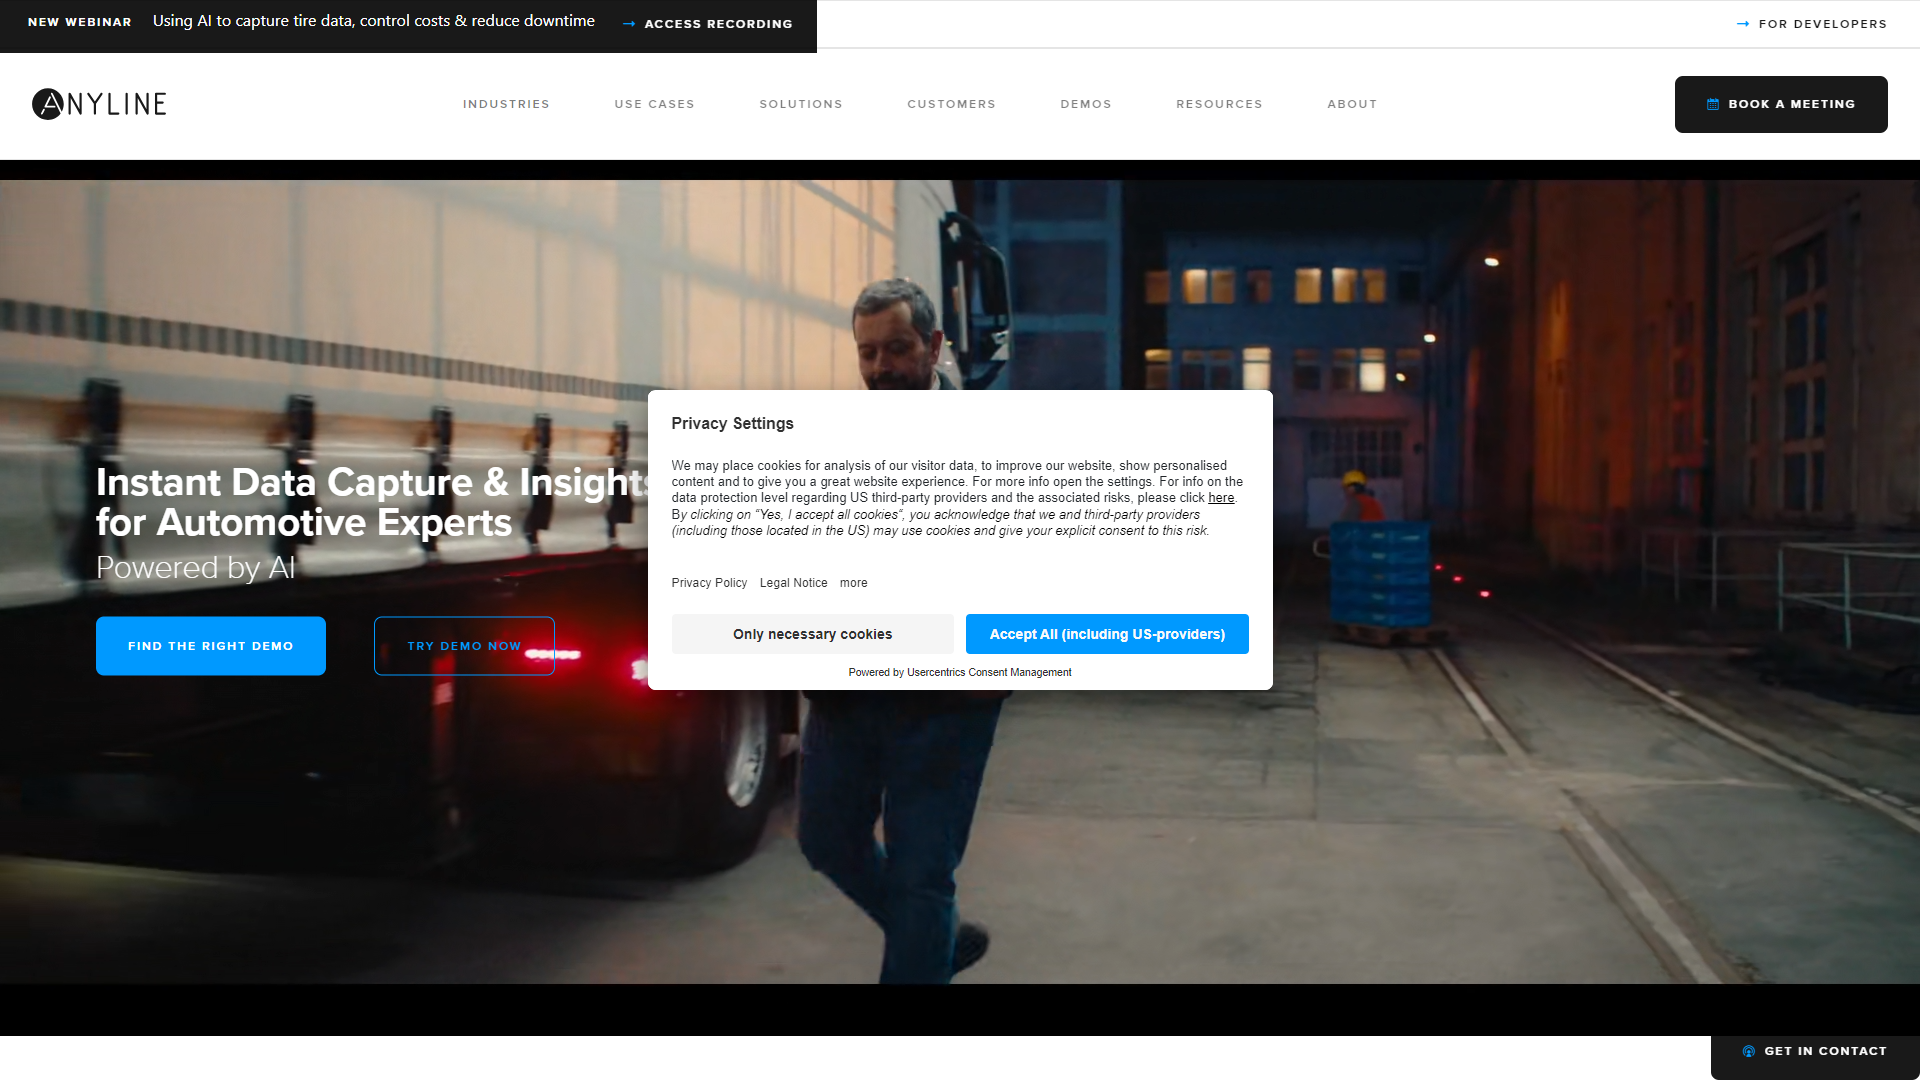
Task: Open the About dropdown
Action: pyautogui.click(x=1352, y=103)
